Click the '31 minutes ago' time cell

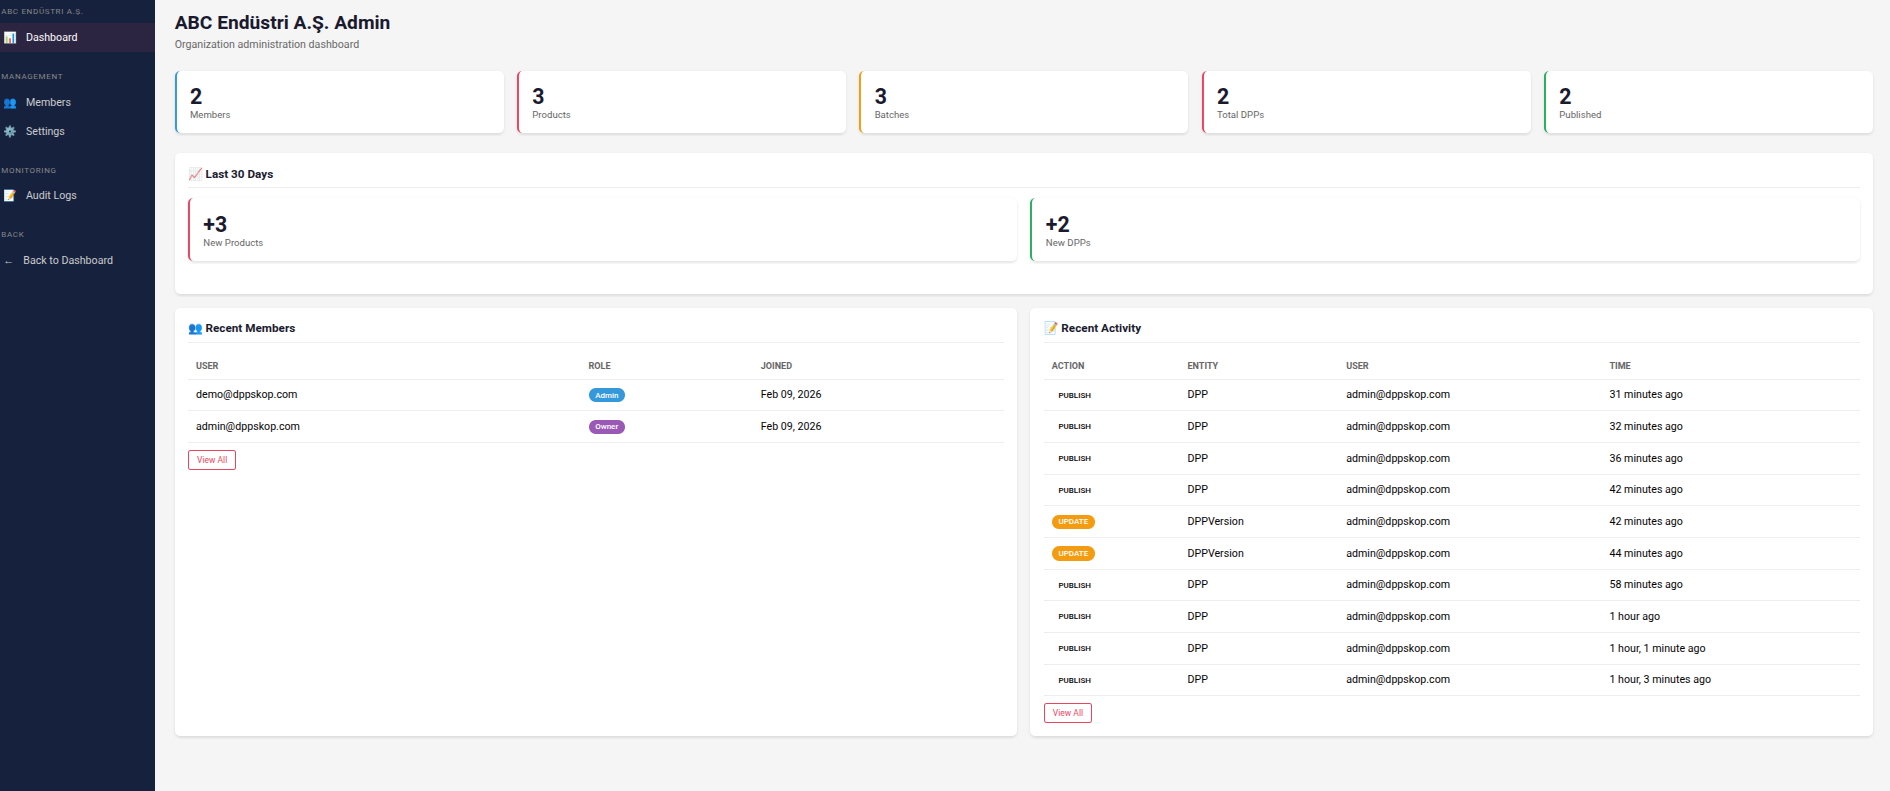(x=1646, y=395)
